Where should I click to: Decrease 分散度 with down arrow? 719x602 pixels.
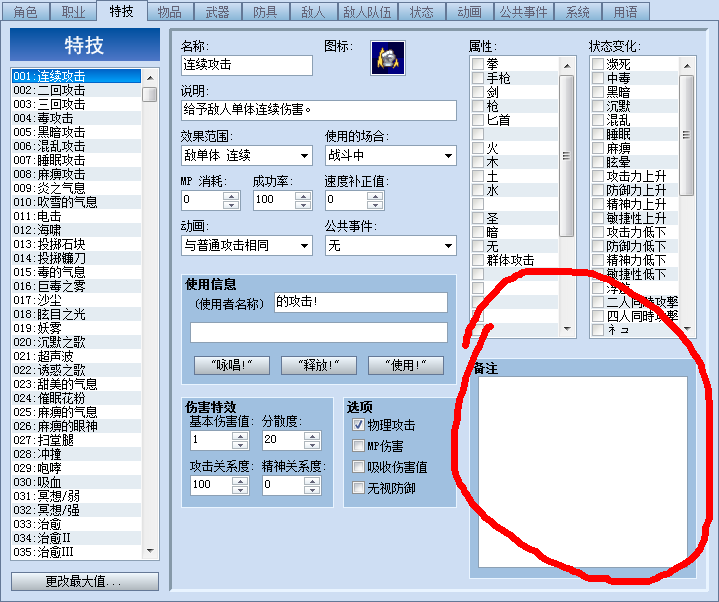tap(312, 445)
